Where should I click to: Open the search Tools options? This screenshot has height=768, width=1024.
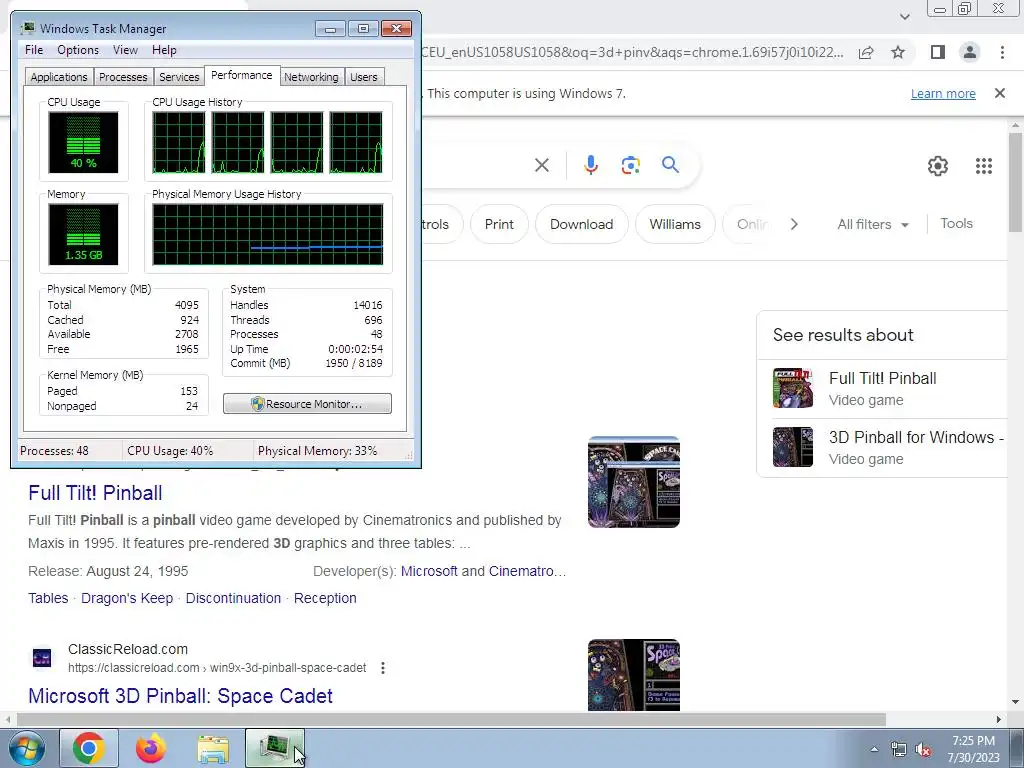956,223
